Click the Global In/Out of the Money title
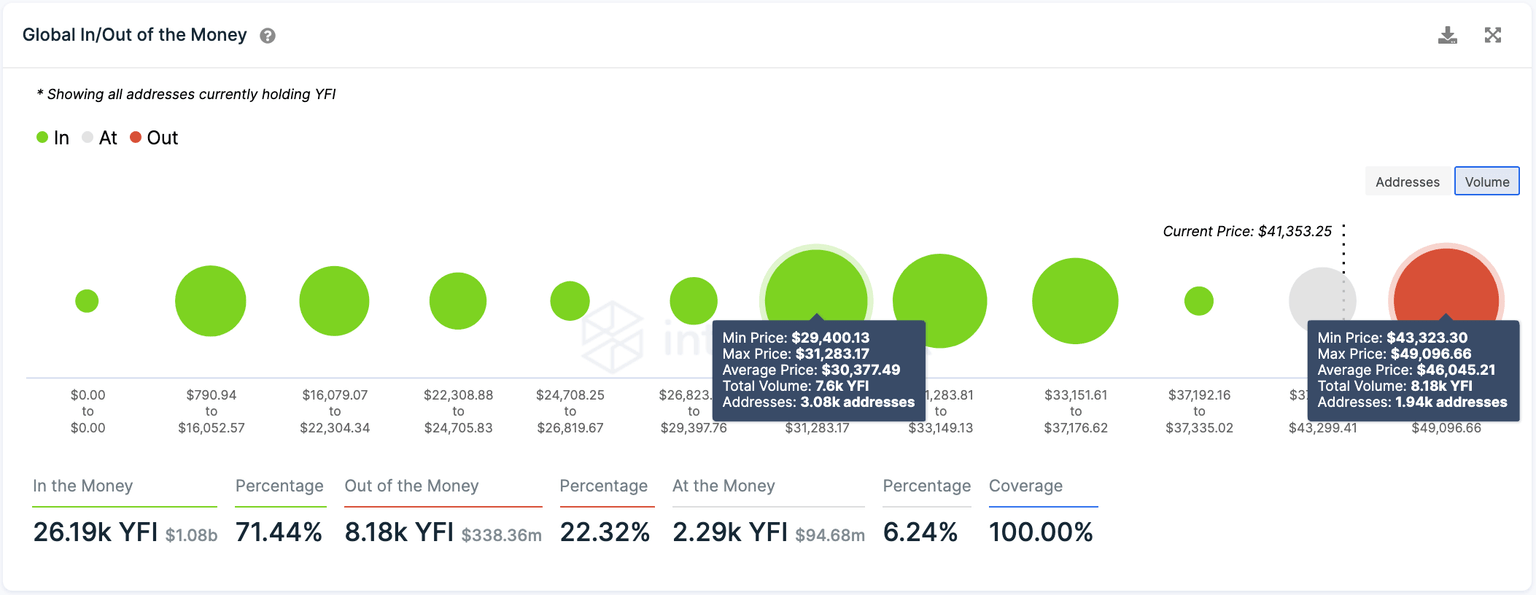This screenshot has width=1536, height=595. pos(135,34)
